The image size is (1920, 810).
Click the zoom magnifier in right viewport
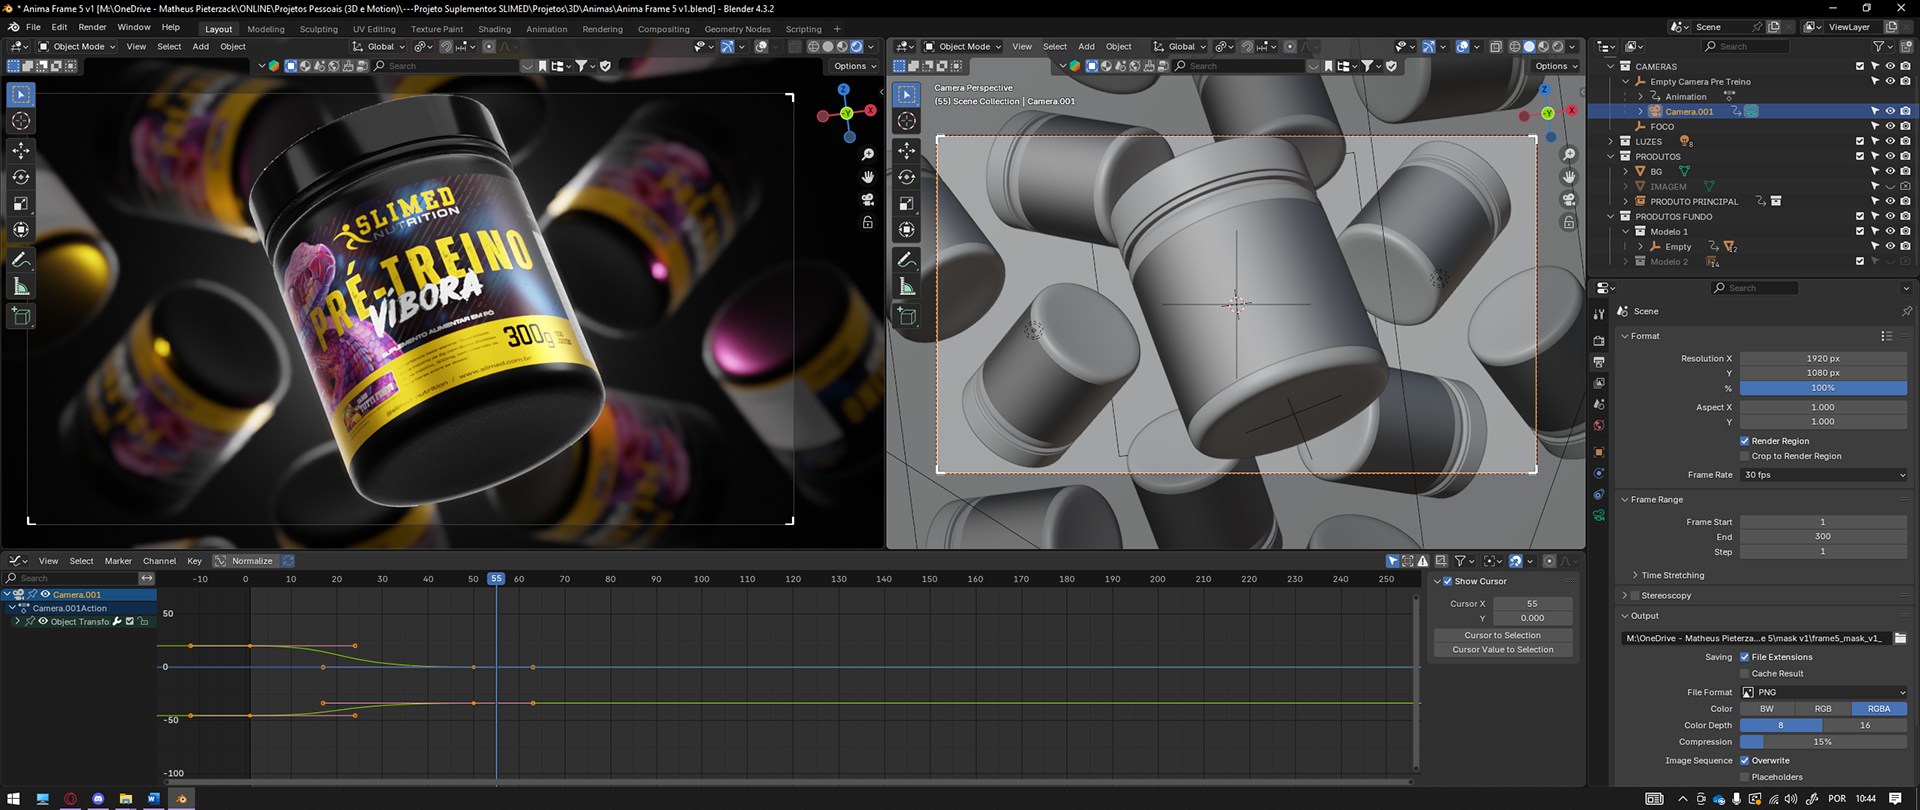click(1569, 155)
